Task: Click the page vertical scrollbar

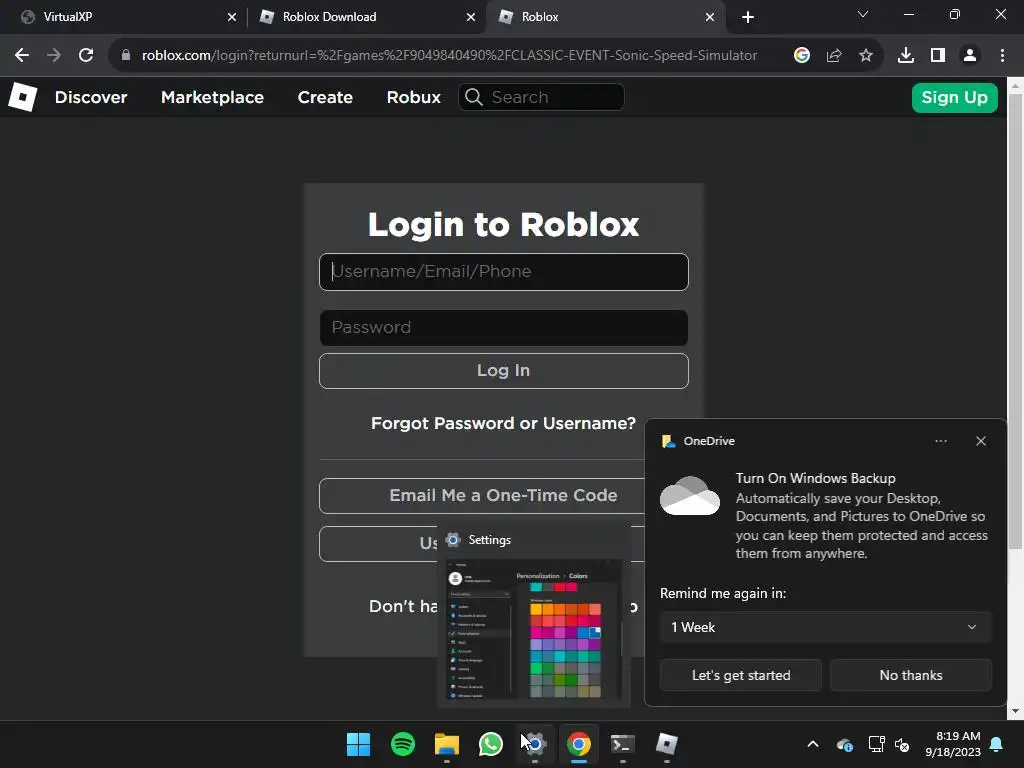Action: 1016,320
